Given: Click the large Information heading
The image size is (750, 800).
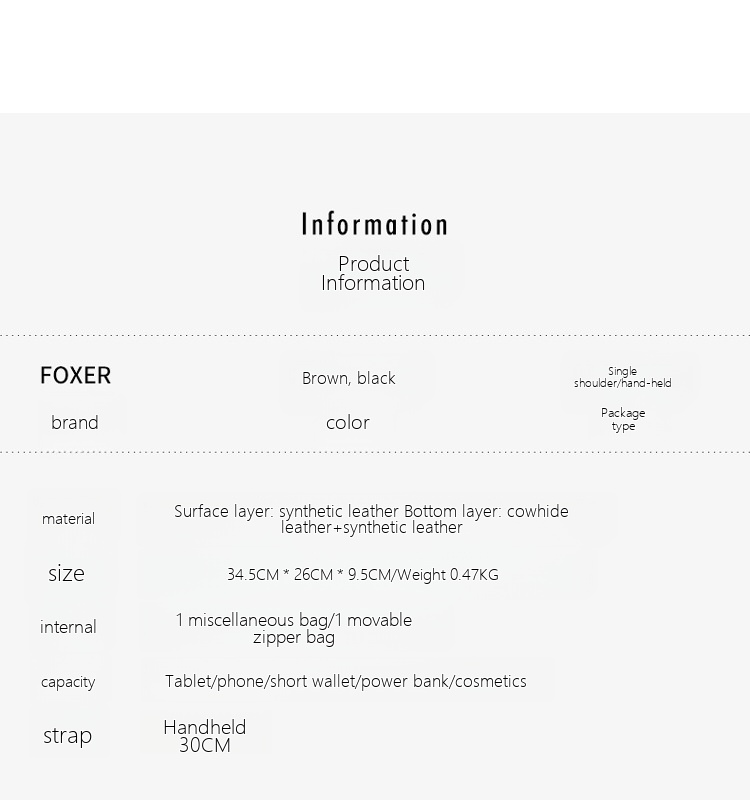Looking at the screenshot, I should pyautogui.click(x=374, y=224).
